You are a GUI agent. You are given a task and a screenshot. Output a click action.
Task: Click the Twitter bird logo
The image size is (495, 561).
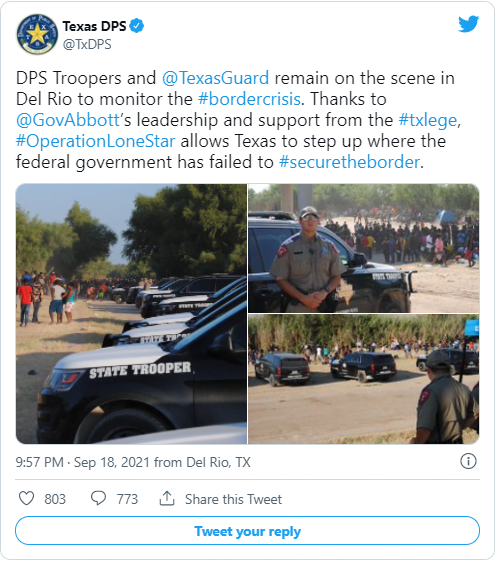[469, 24]
